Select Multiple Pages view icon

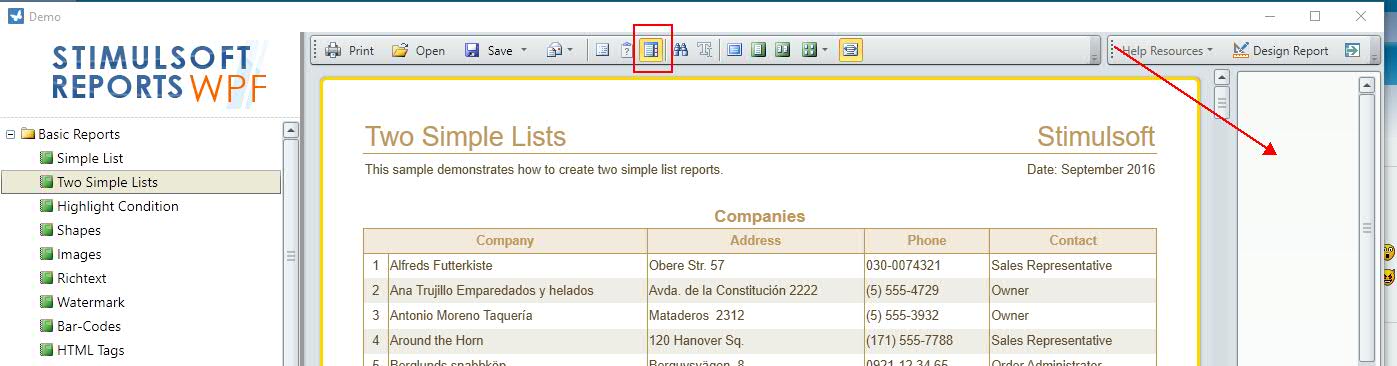[x=808, y=50]
